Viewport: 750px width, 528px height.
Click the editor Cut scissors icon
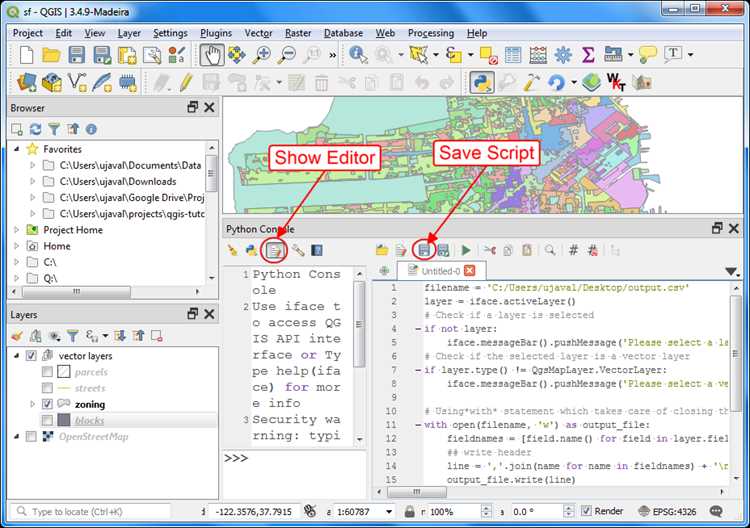coord(489,250)
